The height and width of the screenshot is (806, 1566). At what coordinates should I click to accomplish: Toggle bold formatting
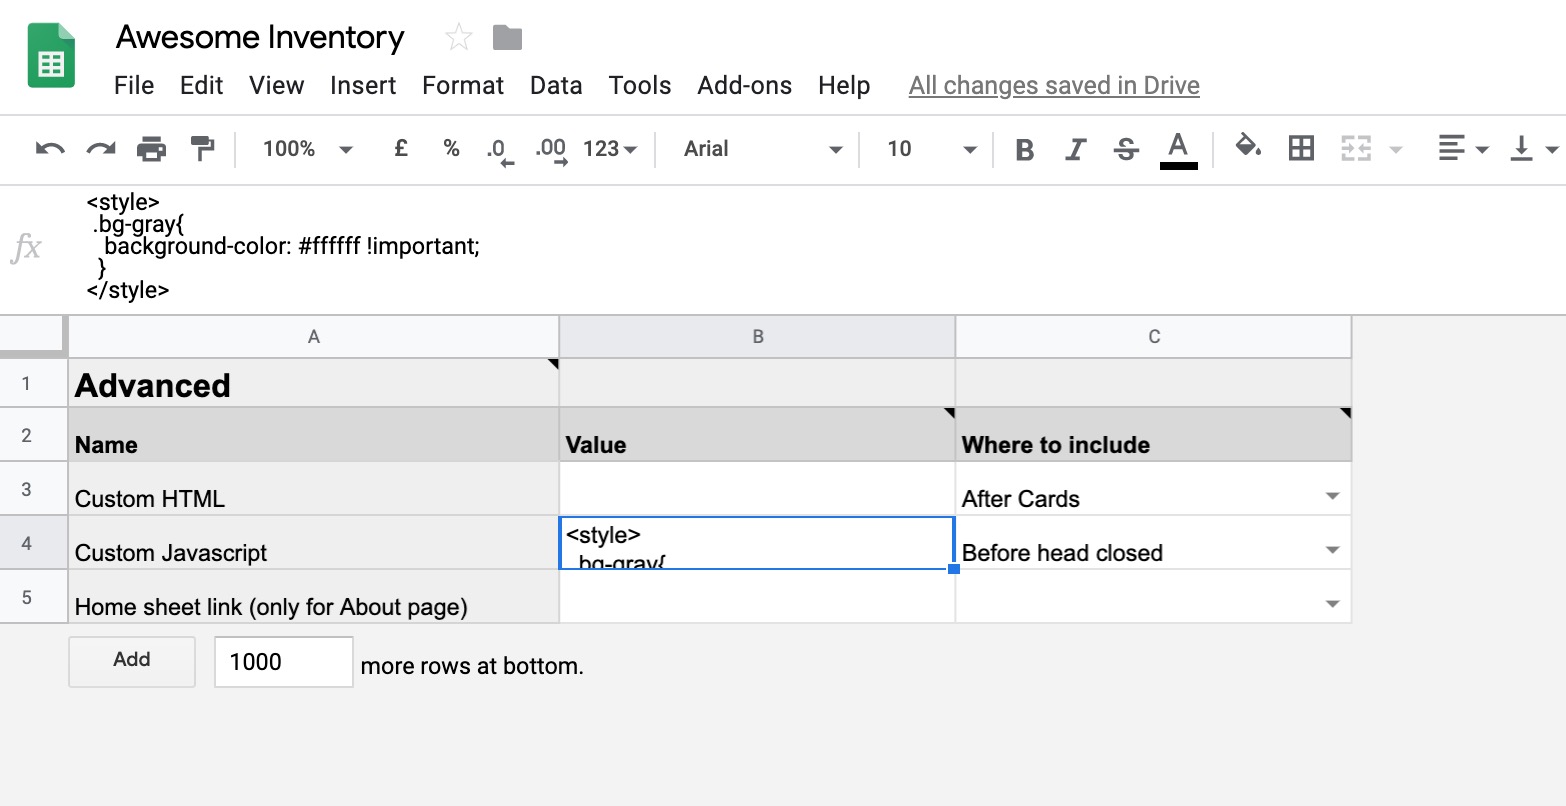1024,149
